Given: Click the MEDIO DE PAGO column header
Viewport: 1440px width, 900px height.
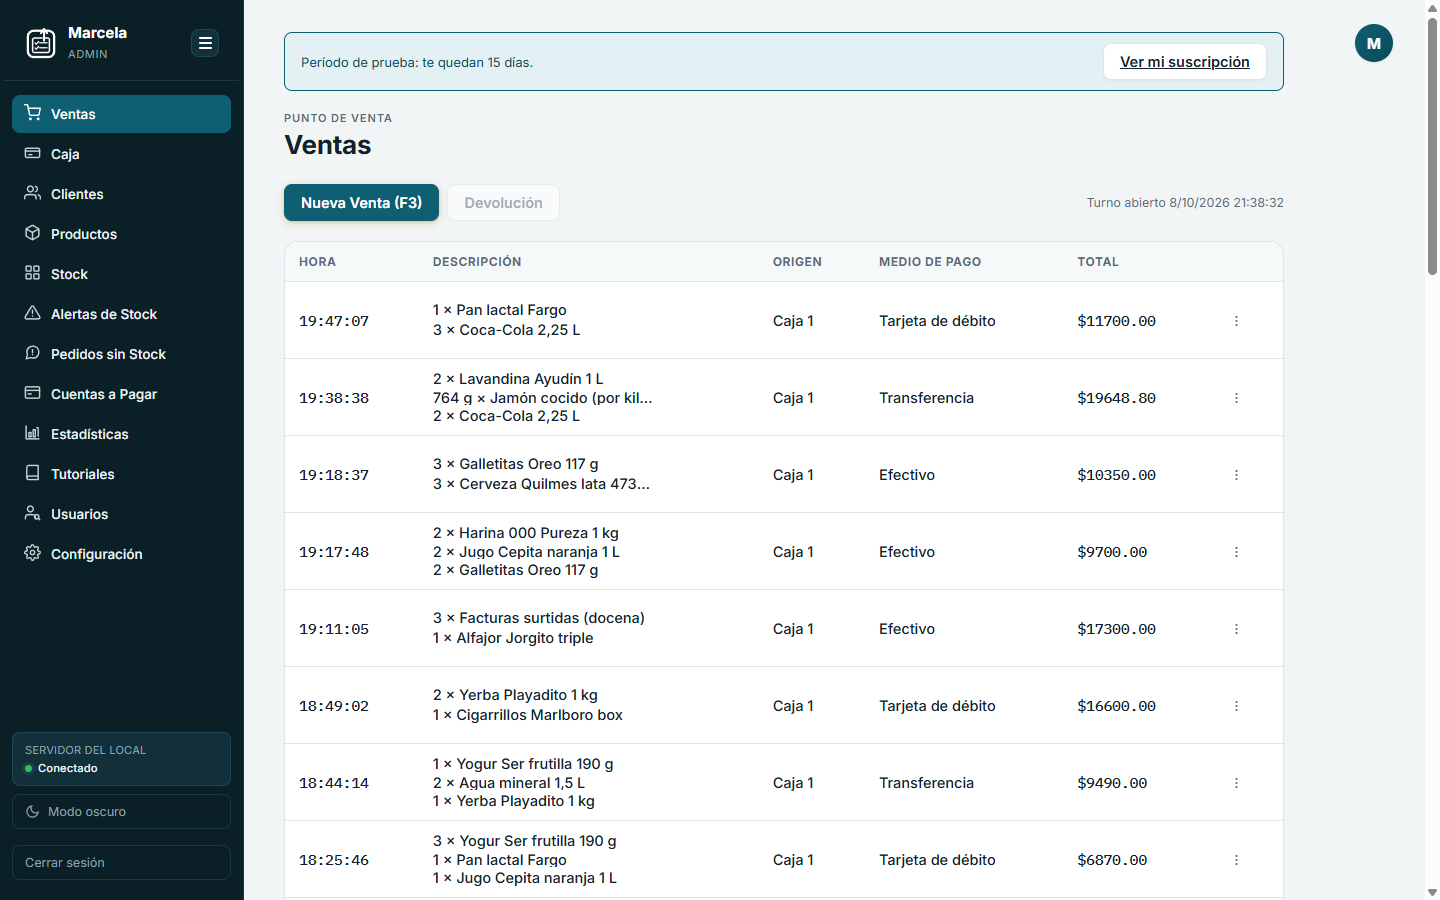Looking at the screenshot, I should 930,262.
